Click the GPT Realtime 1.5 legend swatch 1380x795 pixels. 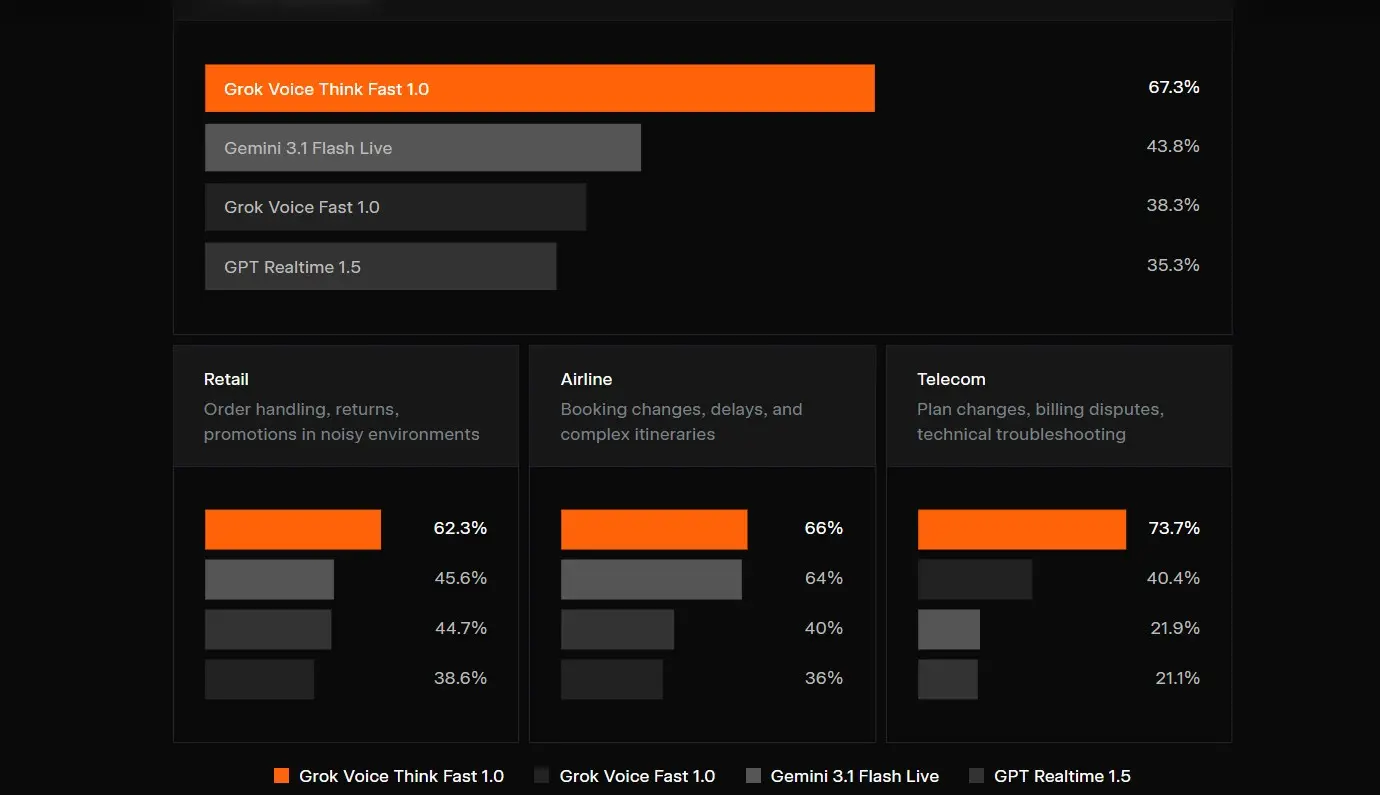976,776
